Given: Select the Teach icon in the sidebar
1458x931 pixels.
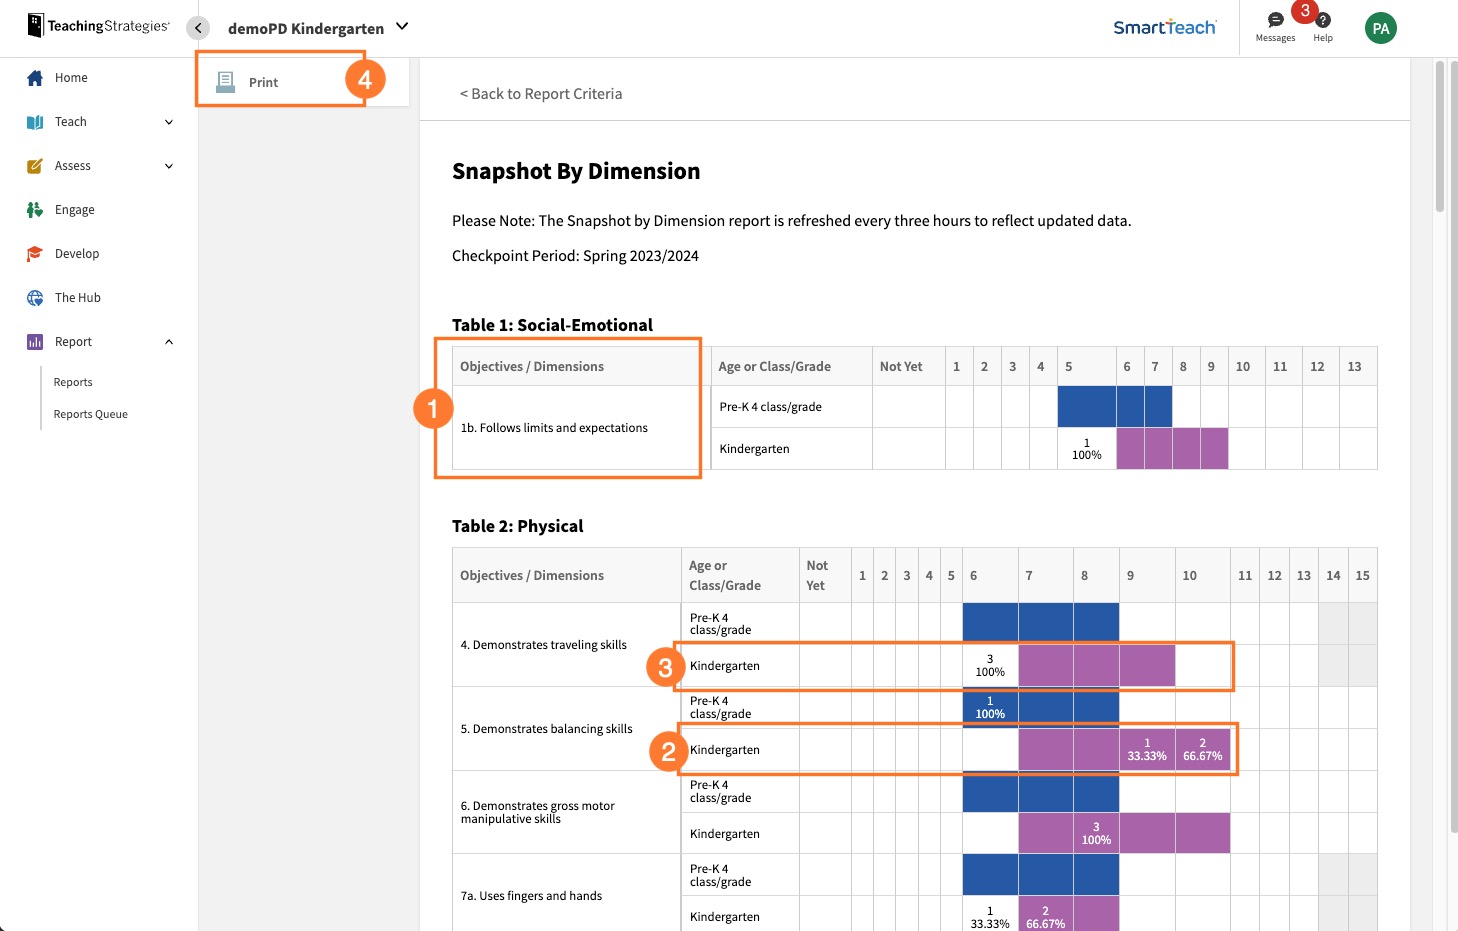Looking at the screenshot, I should click(x=33, y=121).
